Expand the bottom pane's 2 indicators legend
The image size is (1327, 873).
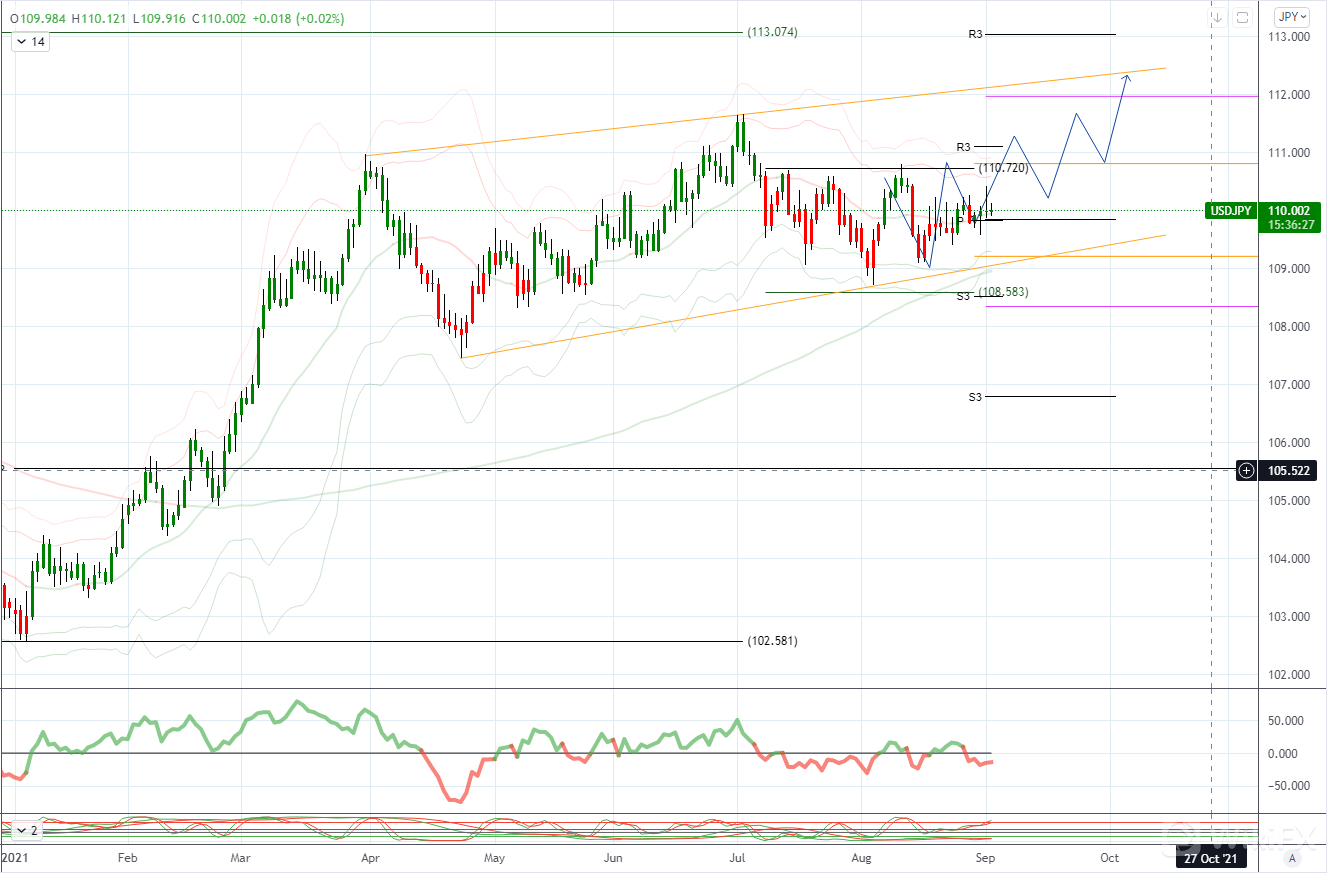tap(27, 830)
